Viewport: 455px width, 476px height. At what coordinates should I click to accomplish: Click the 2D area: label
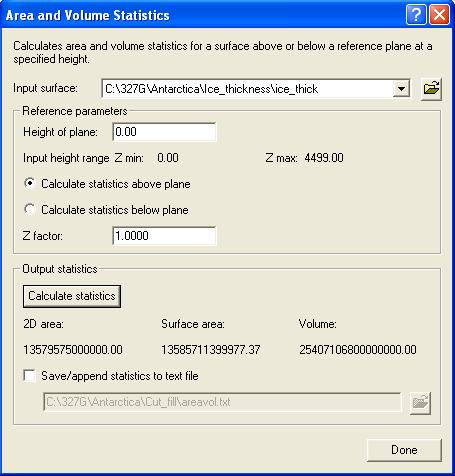43,324
